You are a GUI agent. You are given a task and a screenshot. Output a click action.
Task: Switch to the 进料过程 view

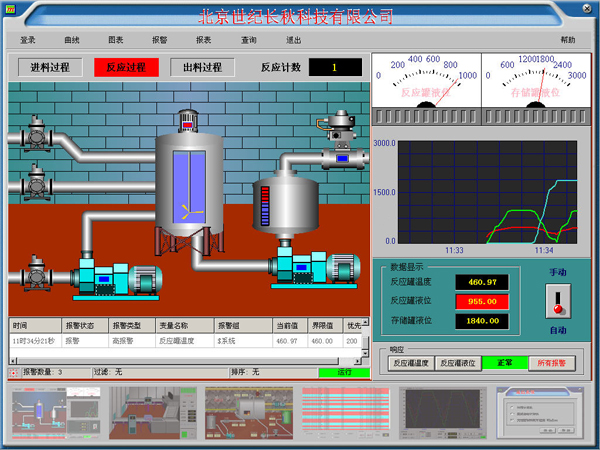[50, 67]
